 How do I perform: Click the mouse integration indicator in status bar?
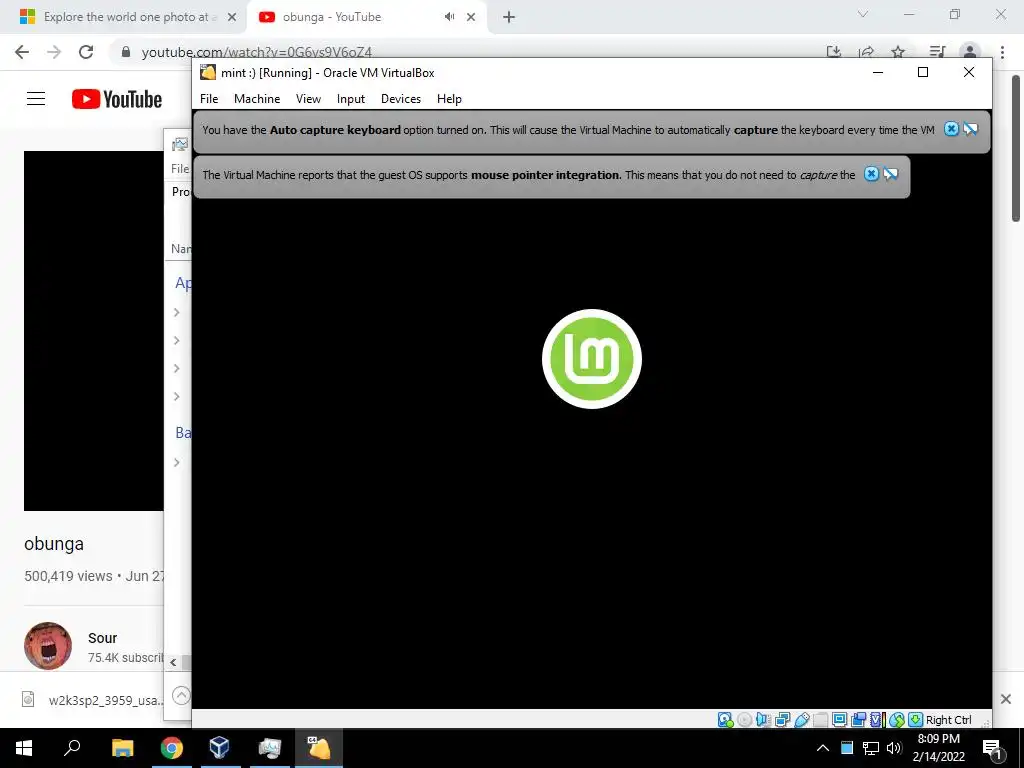[x=897, y=720]
